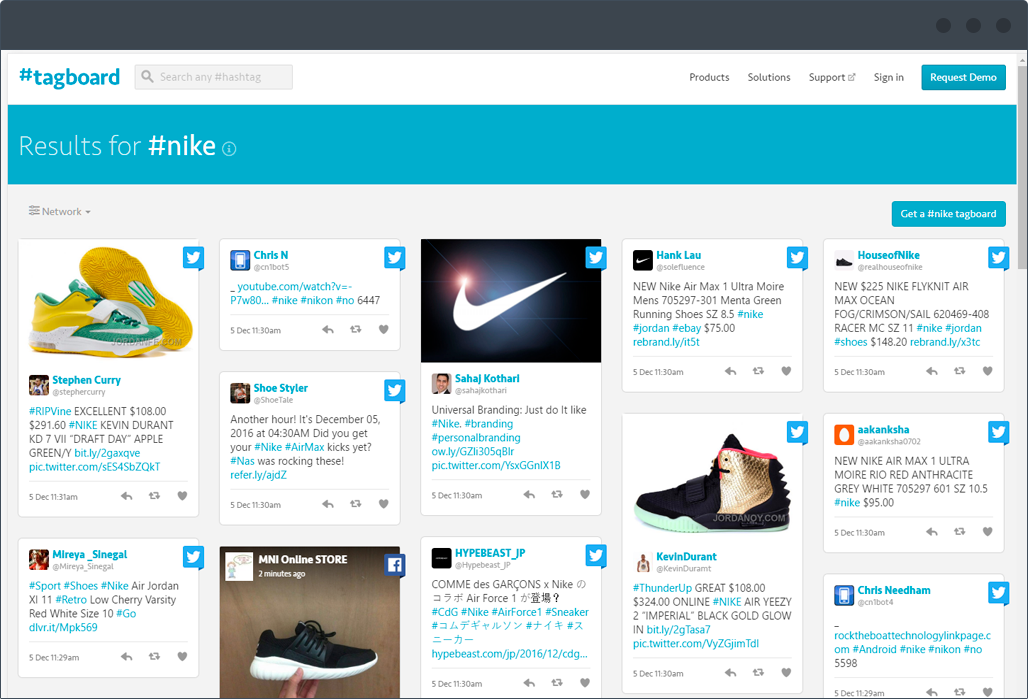1028x700 pixels.
Task: Retweet Stephen Curry's post
Action: 154,496
